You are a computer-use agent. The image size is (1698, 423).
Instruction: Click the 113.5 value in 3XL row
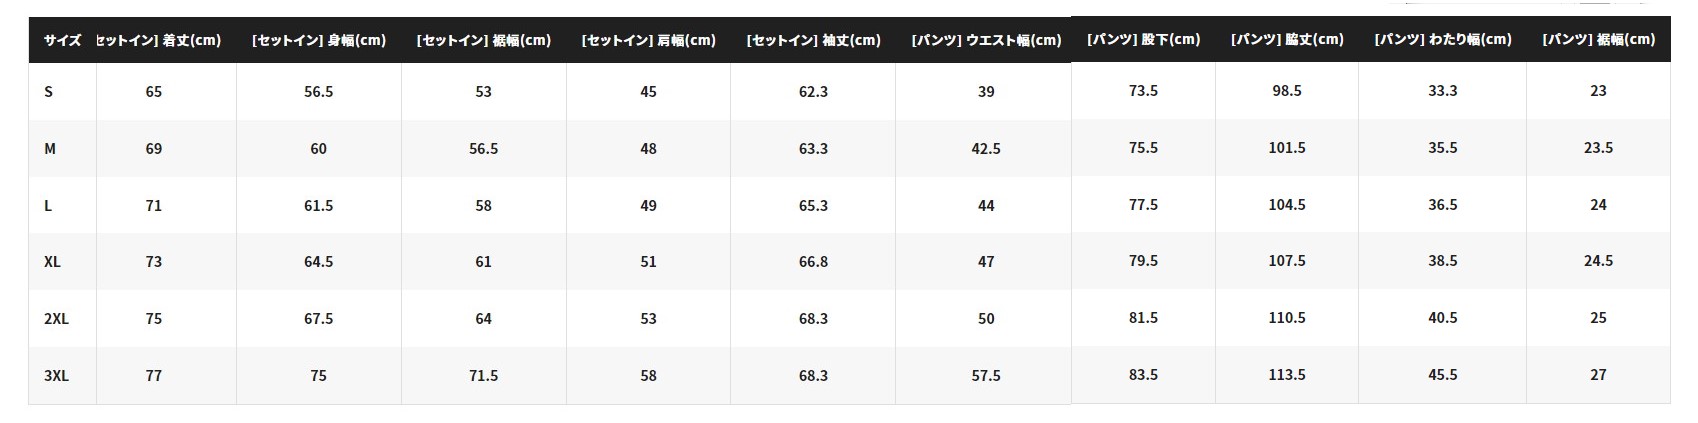pyautogui.click(x=1287, y=375)
